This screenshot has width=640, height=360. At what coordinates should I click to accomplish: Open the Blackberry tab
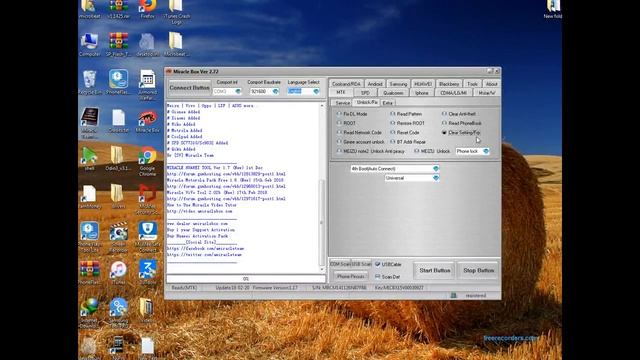(449, 84)
